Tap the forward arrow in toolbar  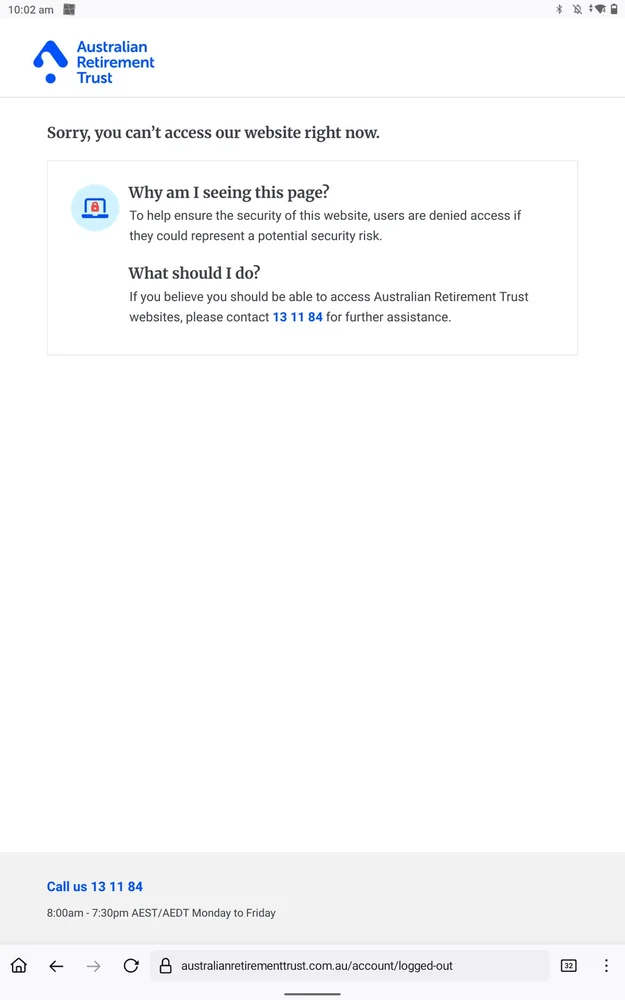pos(94,966)
